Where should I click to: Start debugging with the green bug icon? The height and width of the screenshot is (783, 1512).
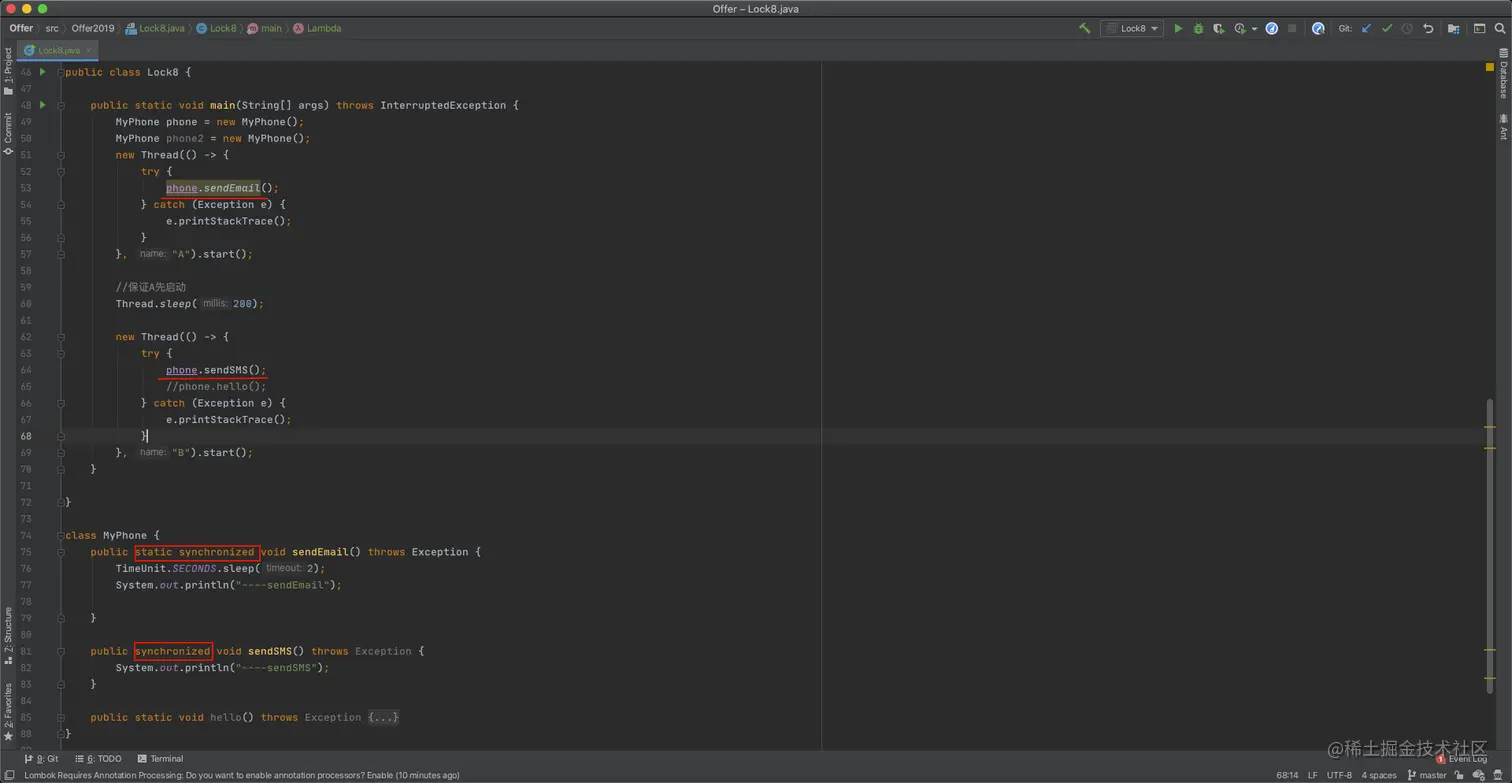(1198, 29)
